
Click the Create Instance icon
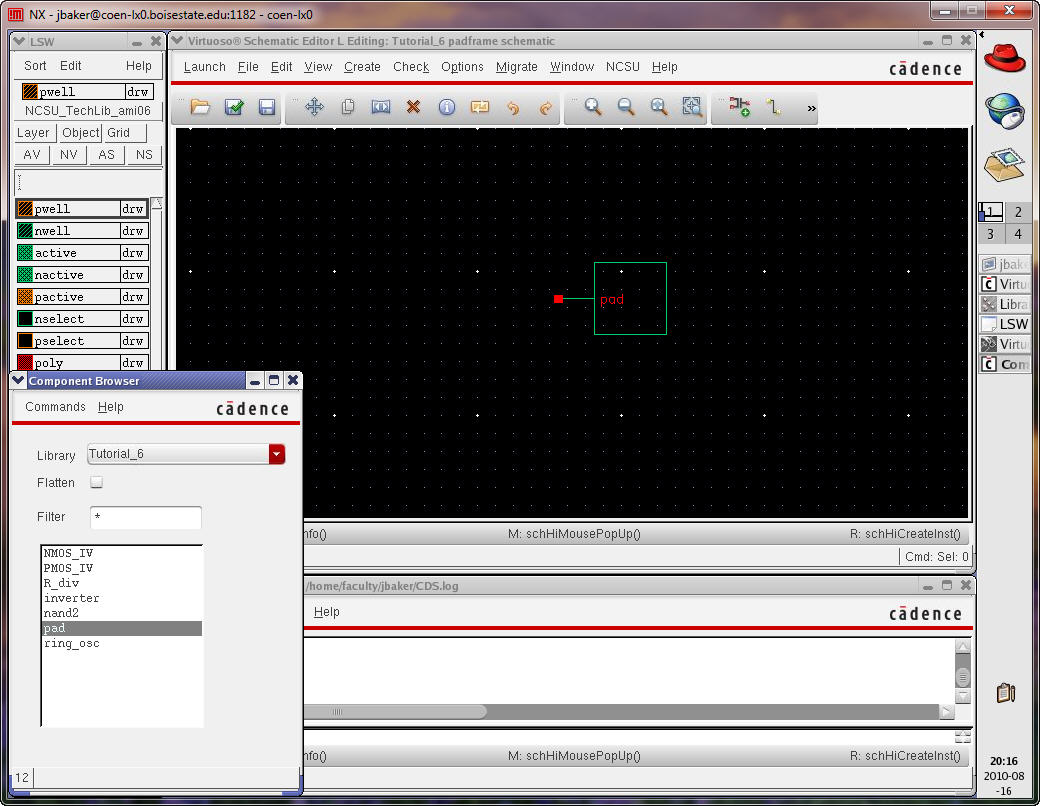739,107
